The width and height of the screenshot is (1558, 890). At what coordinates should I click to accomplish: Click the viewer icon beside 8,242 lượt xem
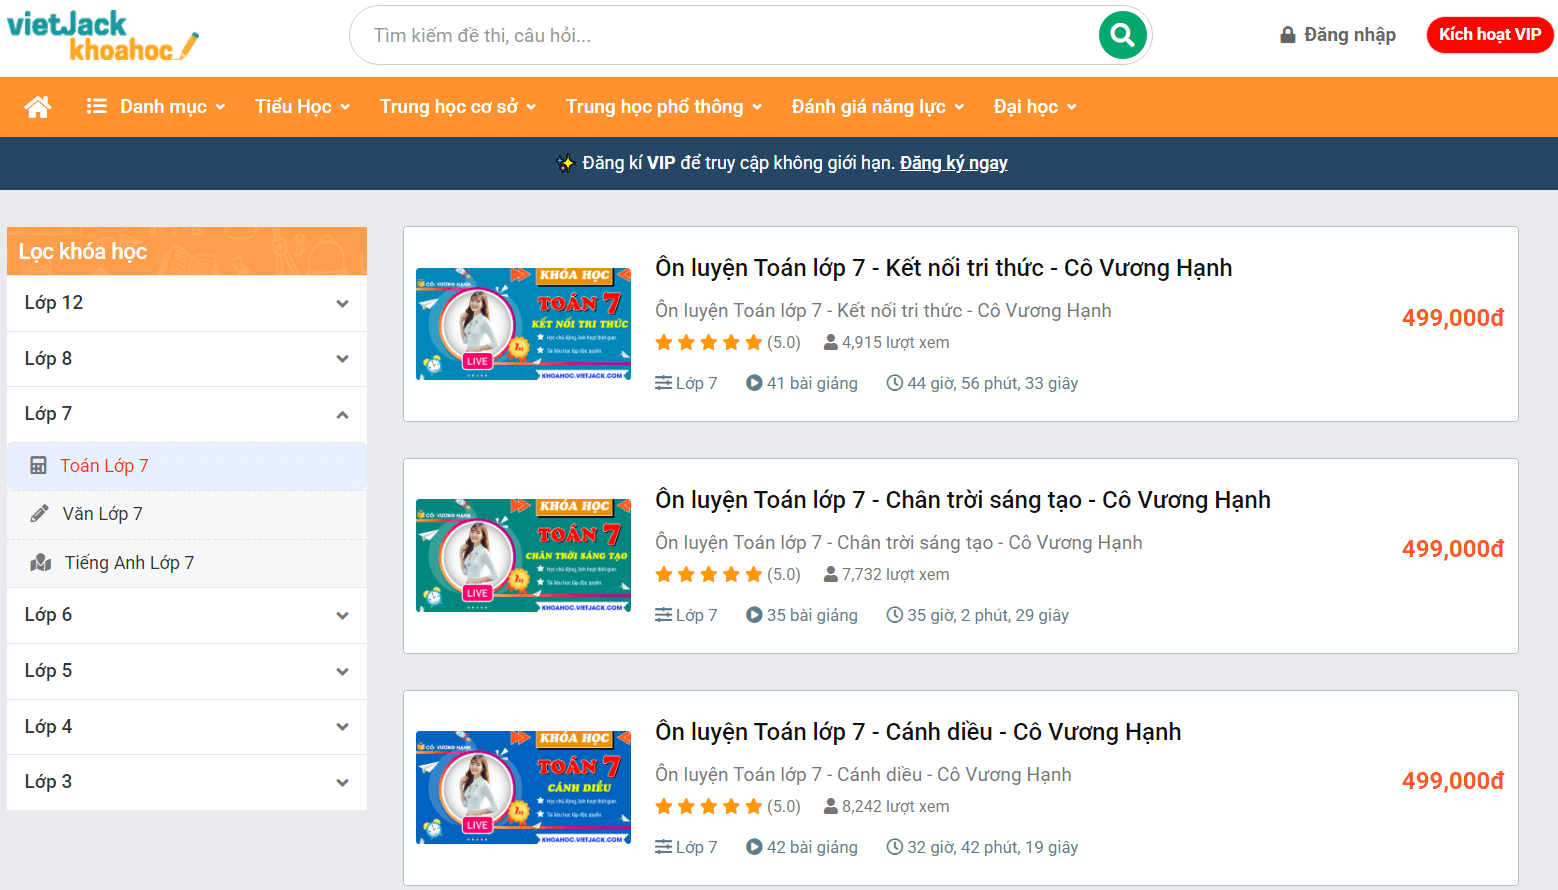pos(831,807)
